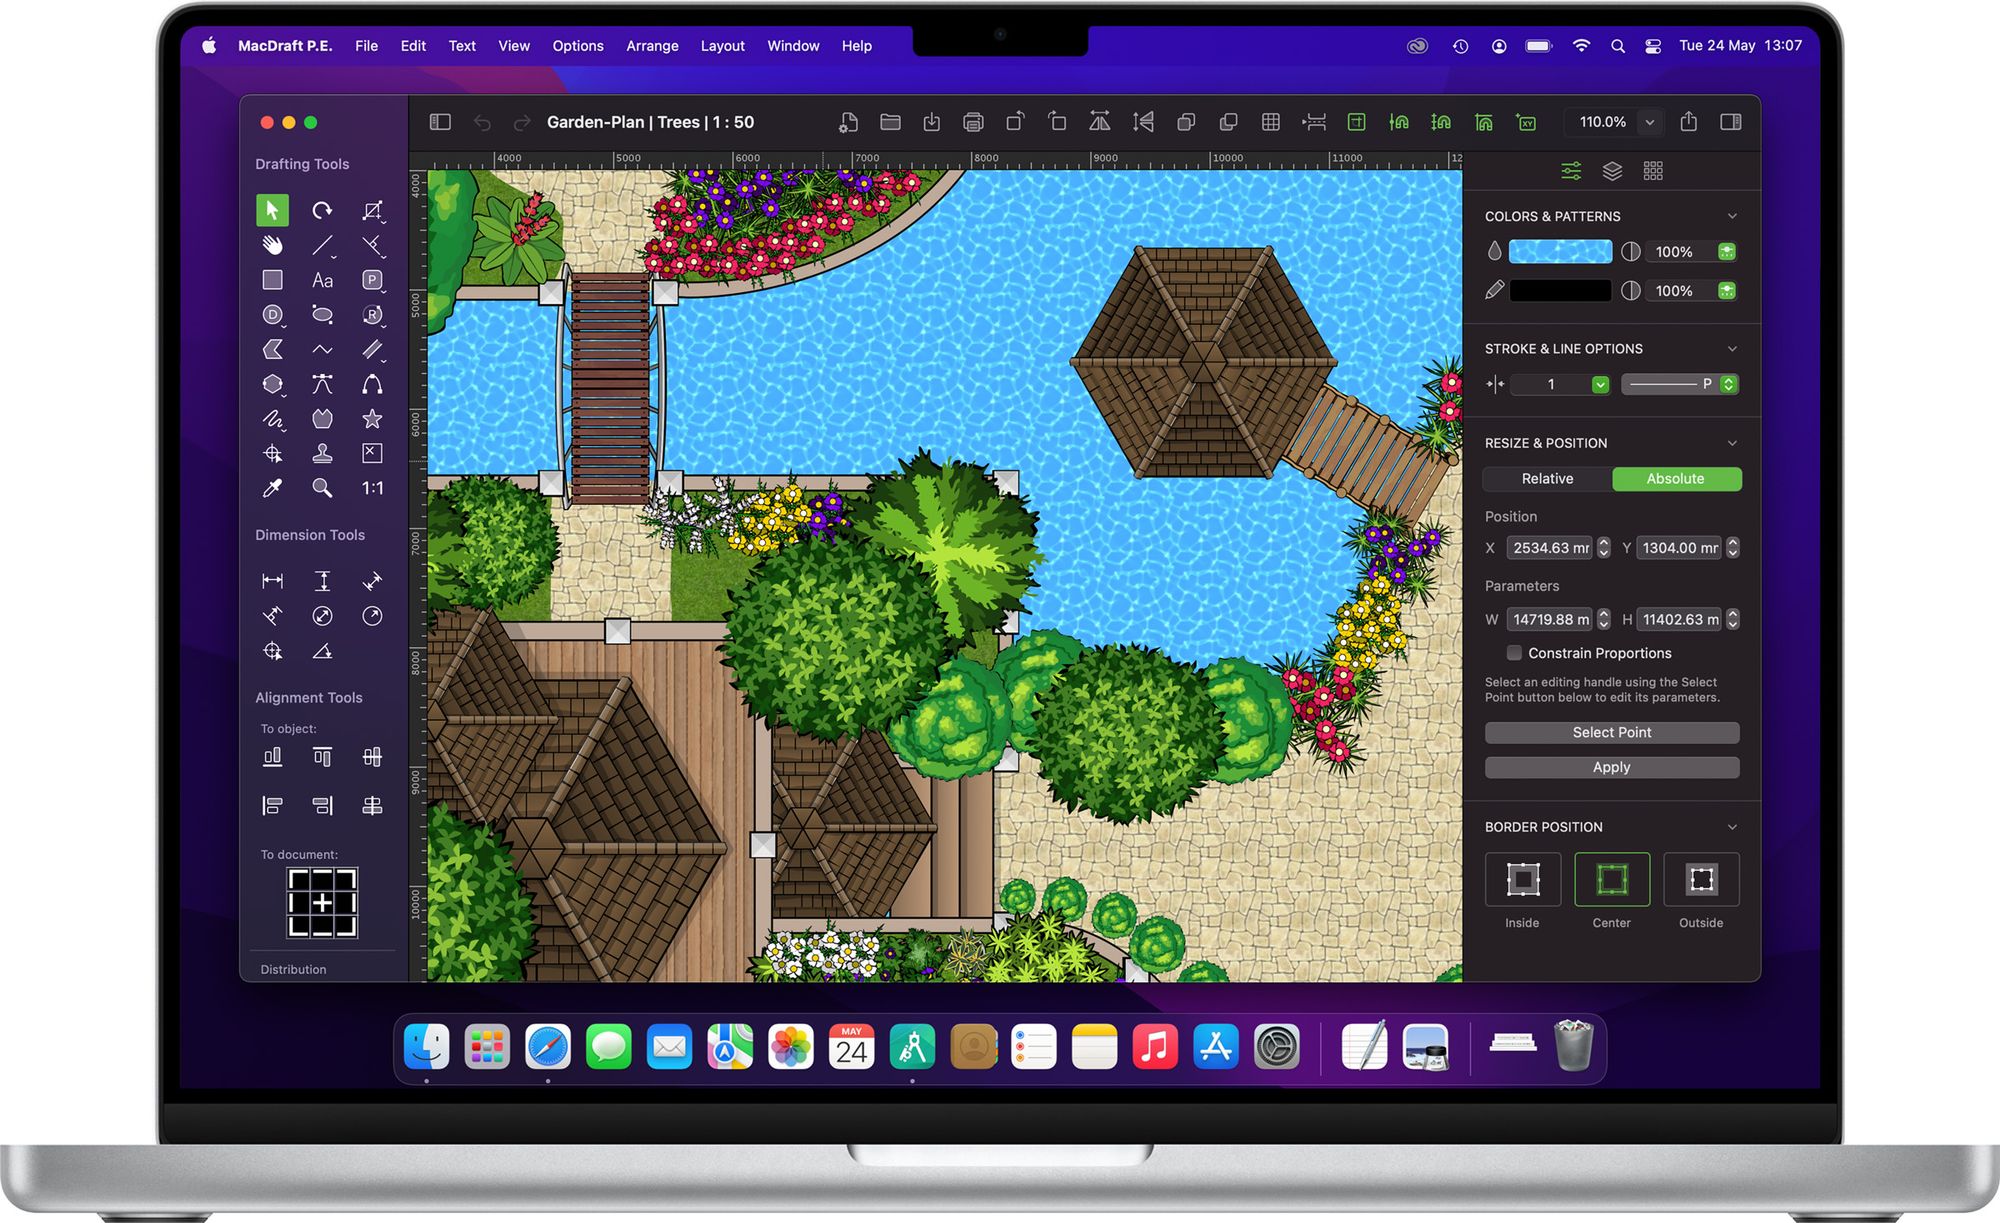Collapse the Stroke & Line Options section
Image resolution: width=2000 pixels, height=1223 pixels.
click(x=1732, y=349)
